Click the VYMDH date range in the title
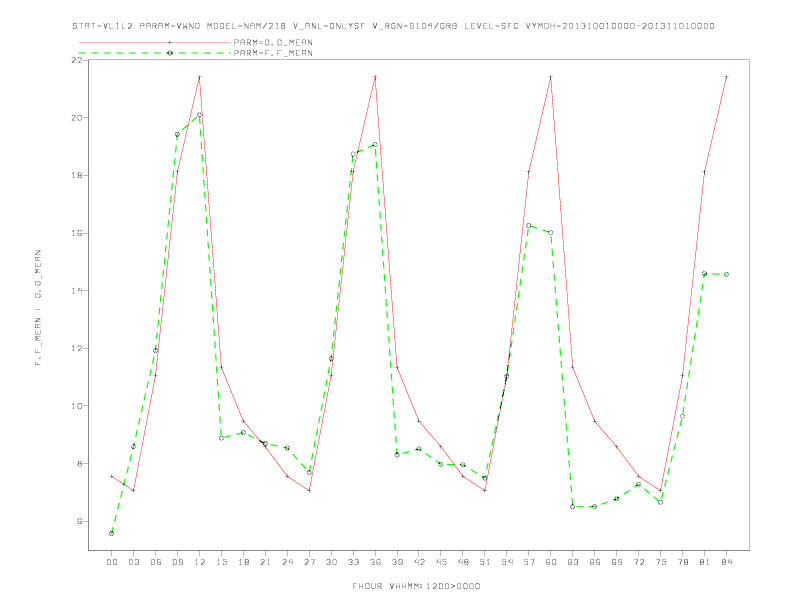The height and width of the screenshot is (612, 792). click(620, 26)
